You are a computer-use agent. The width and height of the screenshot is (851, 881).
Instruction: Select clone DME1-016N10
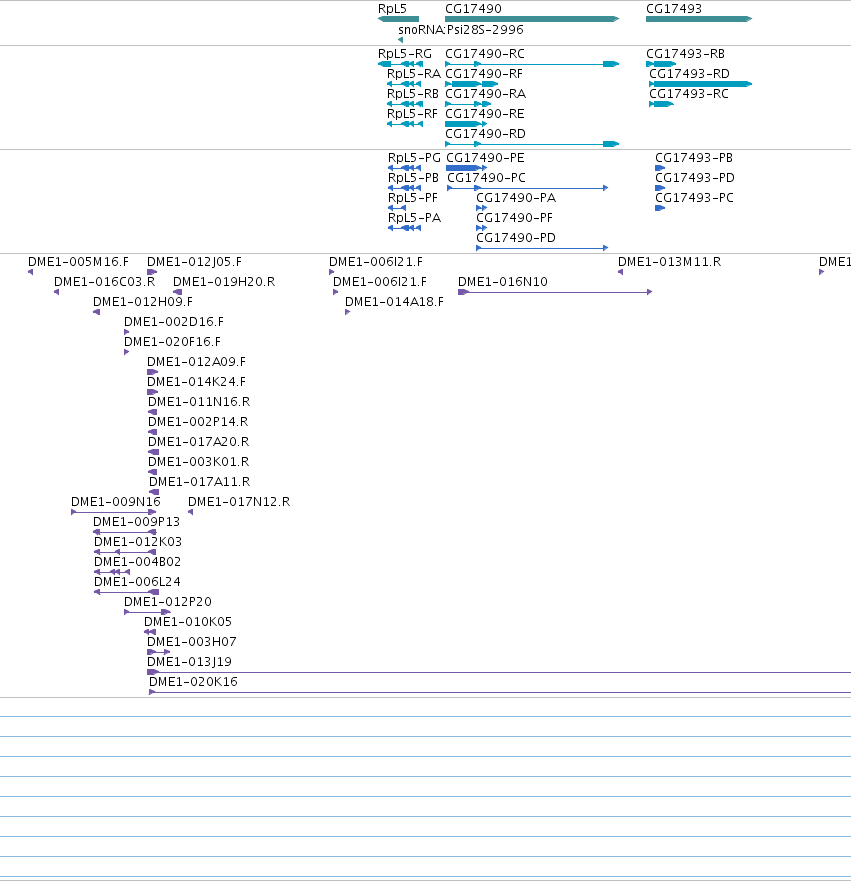(503, 282)
